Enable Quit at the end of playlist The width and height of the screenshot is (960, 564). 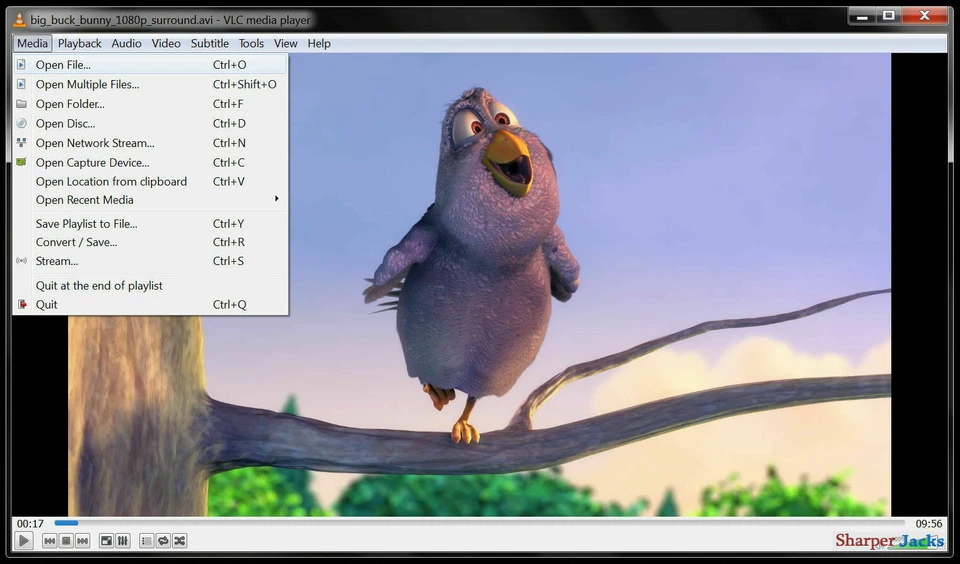click(150, 285)
